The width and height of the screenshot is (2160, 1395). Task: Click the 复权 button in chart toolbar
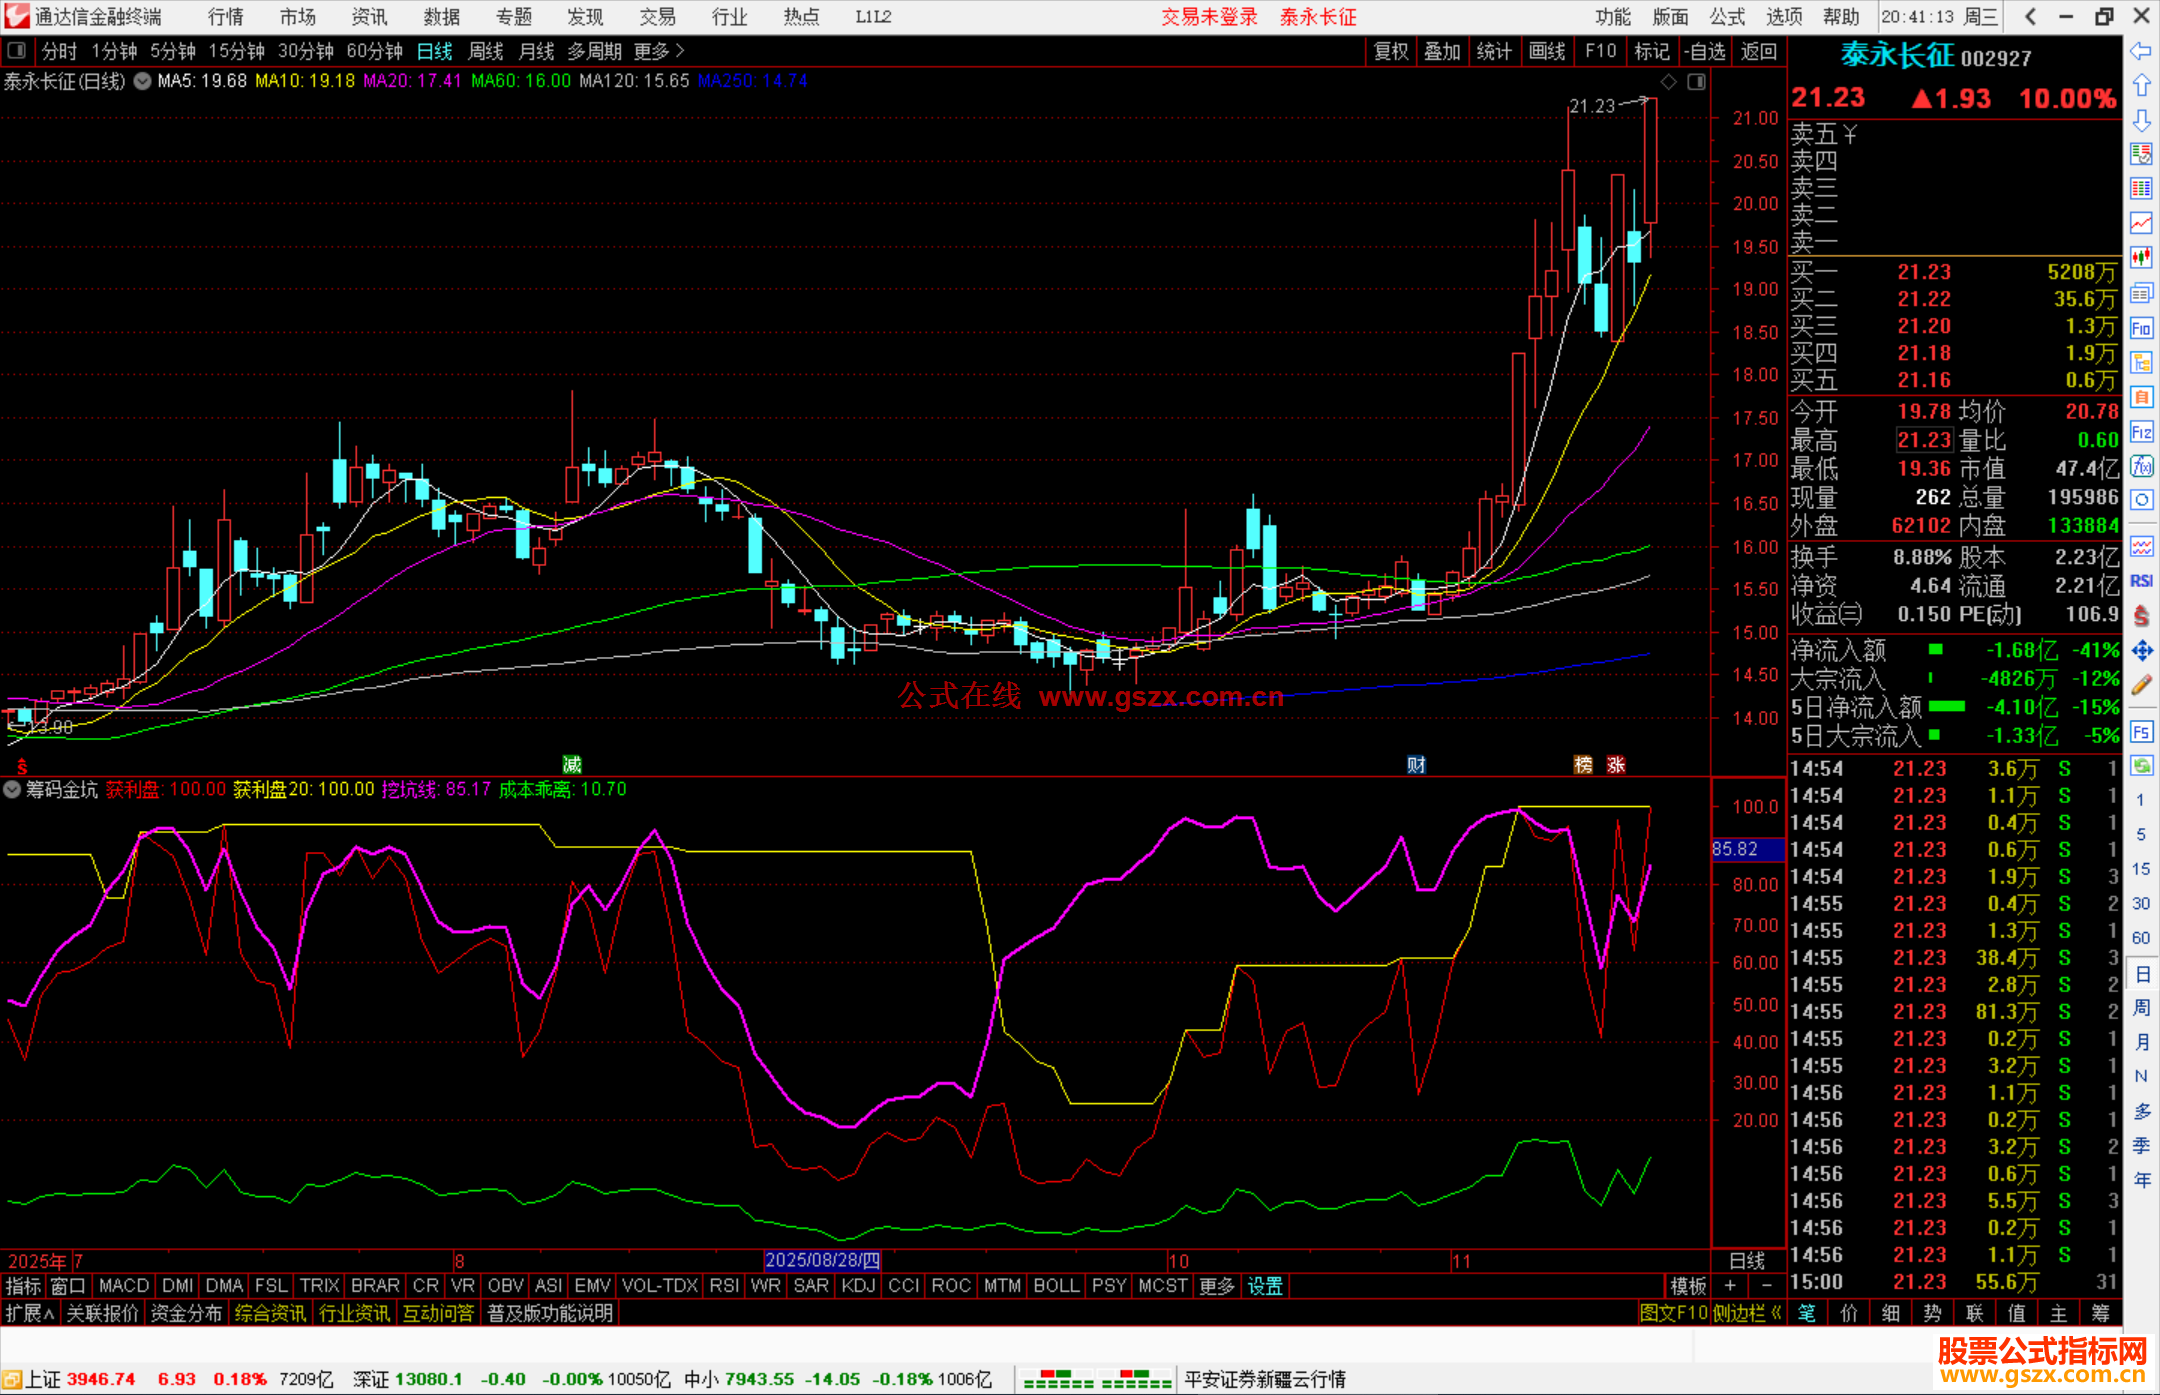tap(1390, 51)
